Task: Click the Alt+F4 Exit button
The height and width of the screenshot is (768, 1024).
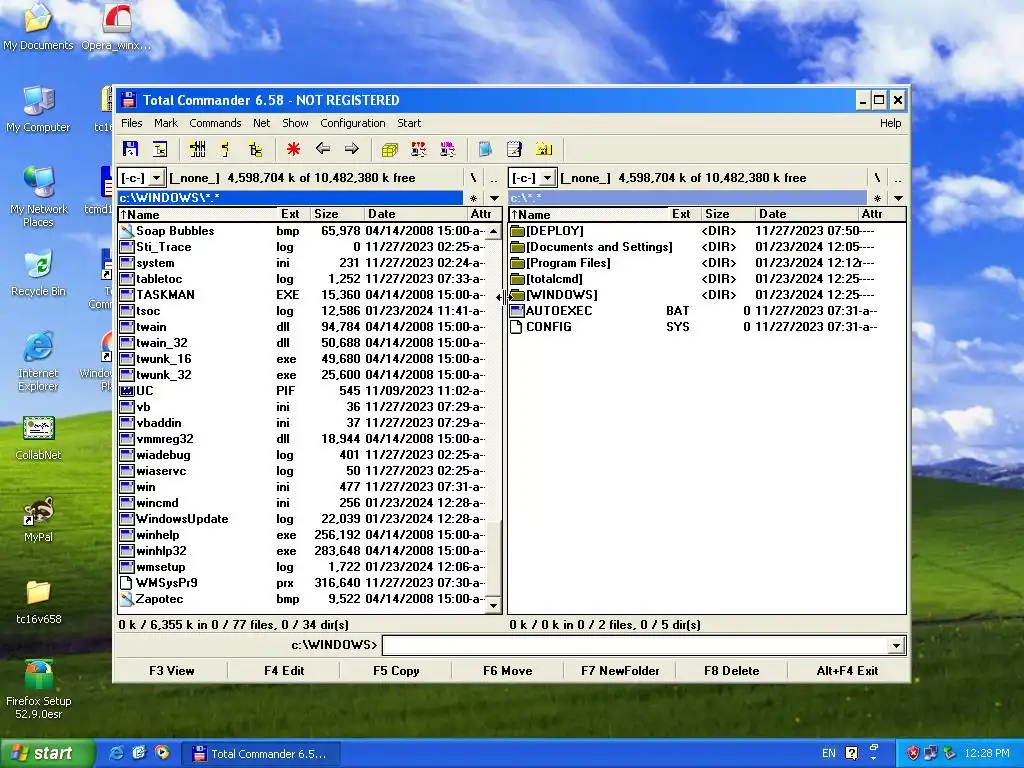Action: tap(847, 671)
